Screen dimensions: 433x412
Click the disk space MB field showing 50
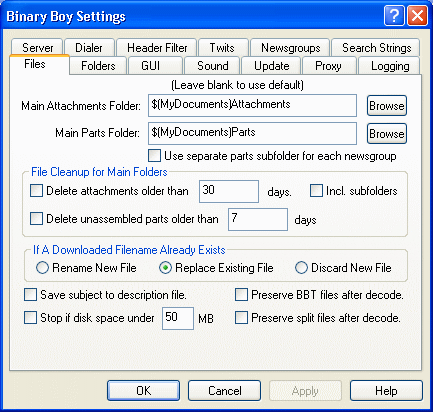coord(178,318)
